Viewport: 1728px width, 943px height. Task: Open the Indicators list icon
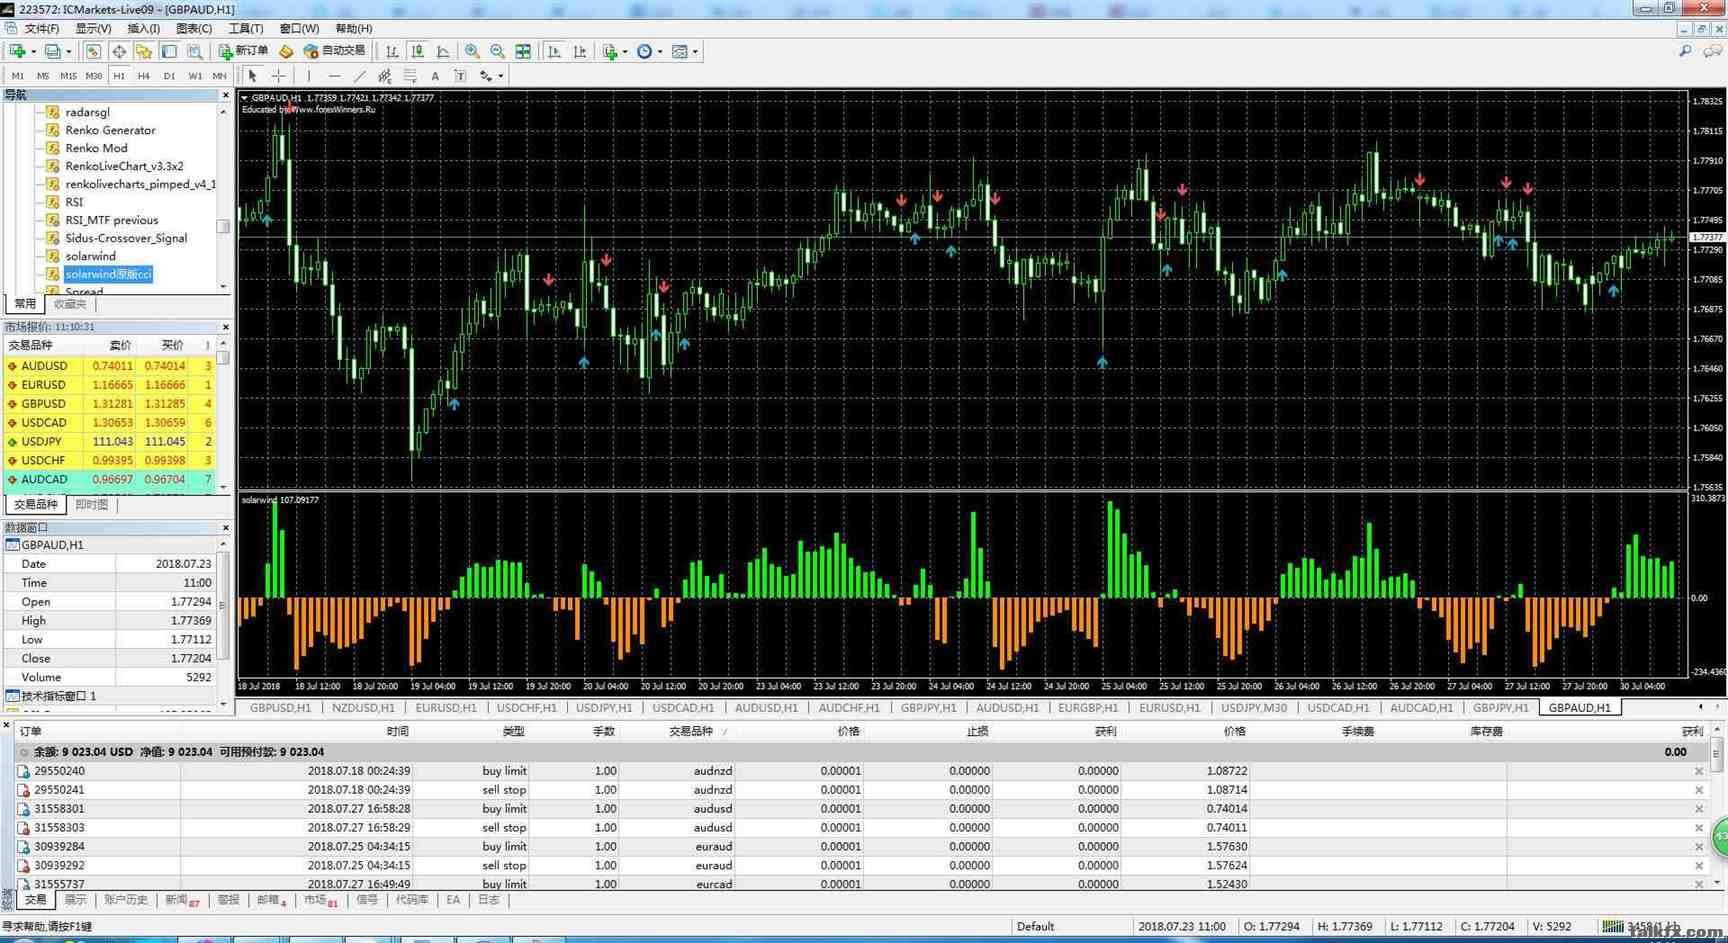(610, 51)
